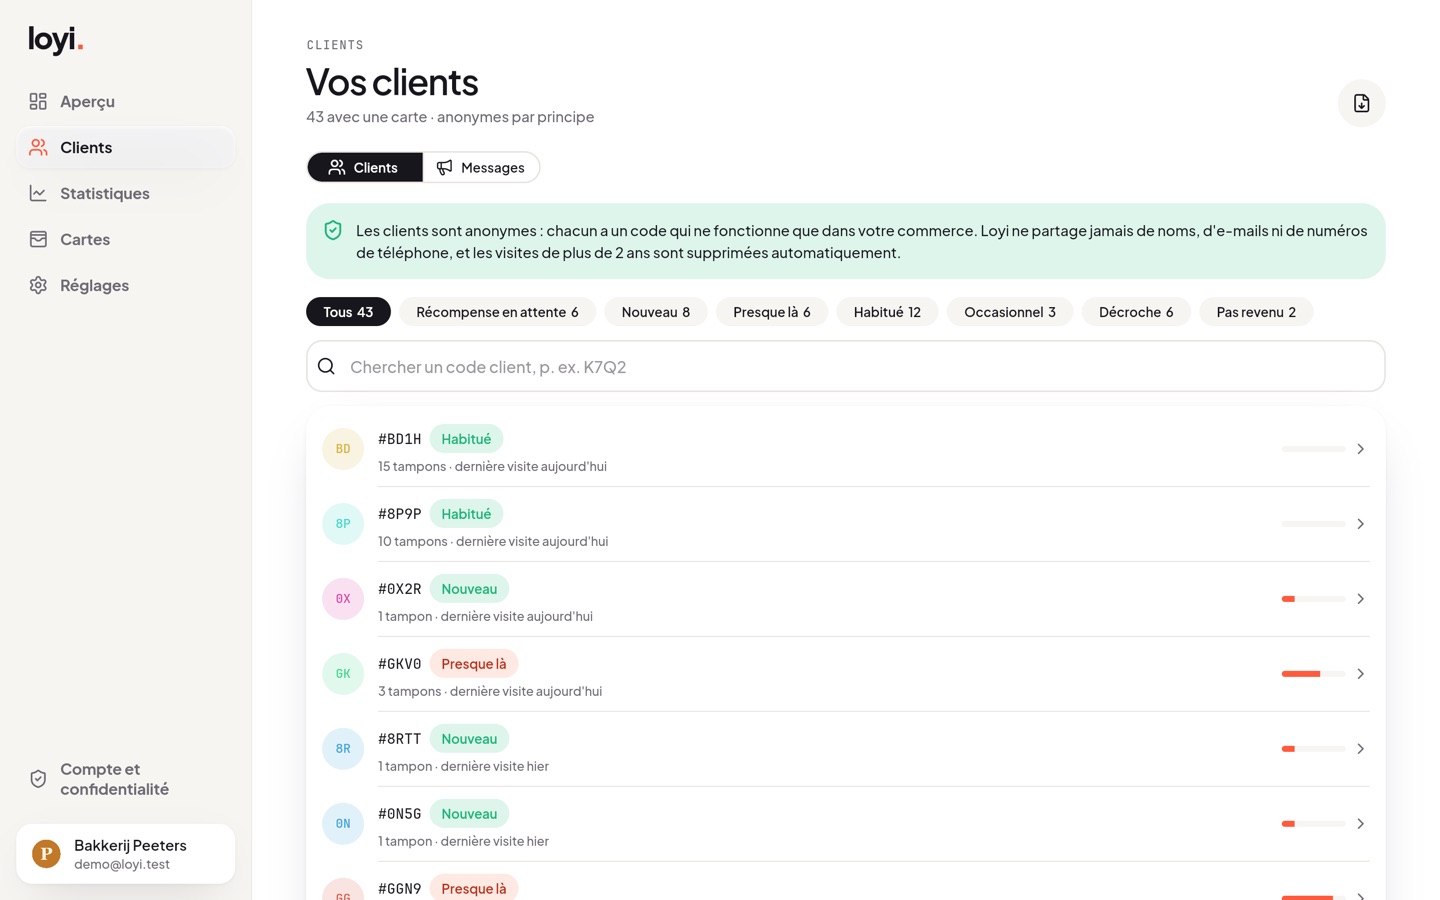Image resolution: width=1440 pixels, height=900 pixels.
Task: Click the 0X avatar circle
Action: [x=343, y=599]
